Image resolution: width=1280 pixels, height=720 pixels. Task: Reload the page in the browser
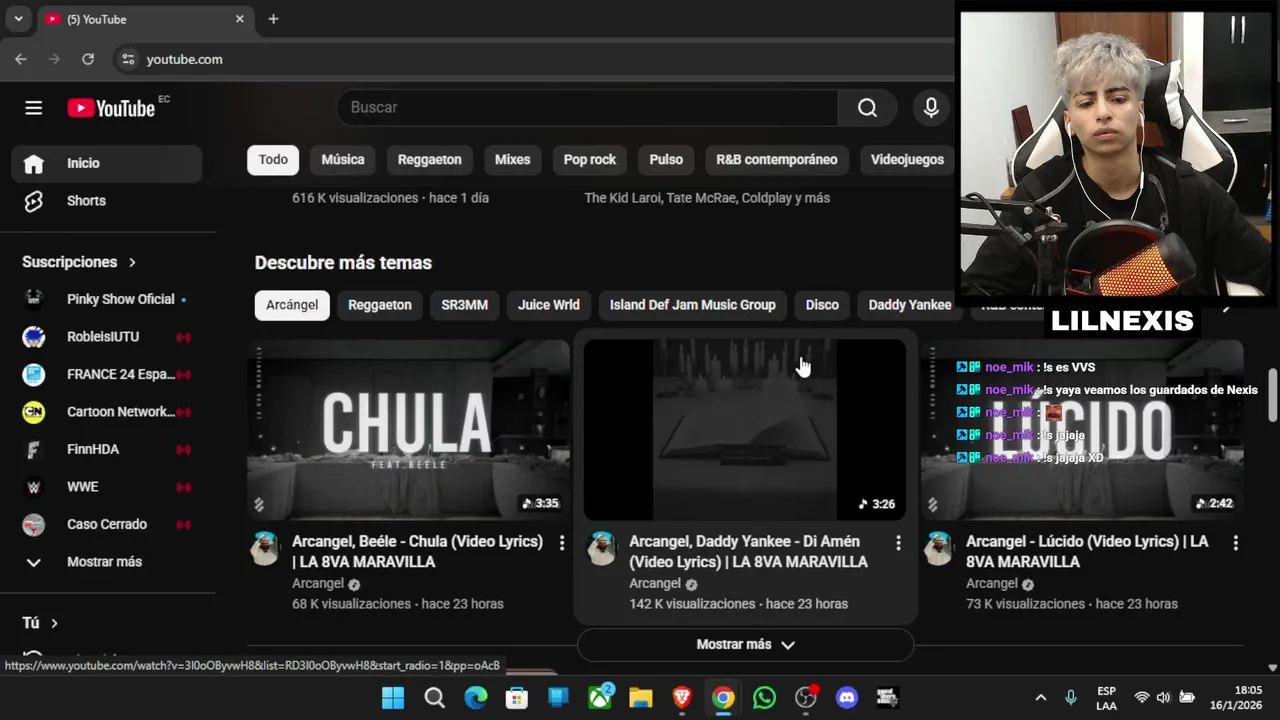coord(88,59)
